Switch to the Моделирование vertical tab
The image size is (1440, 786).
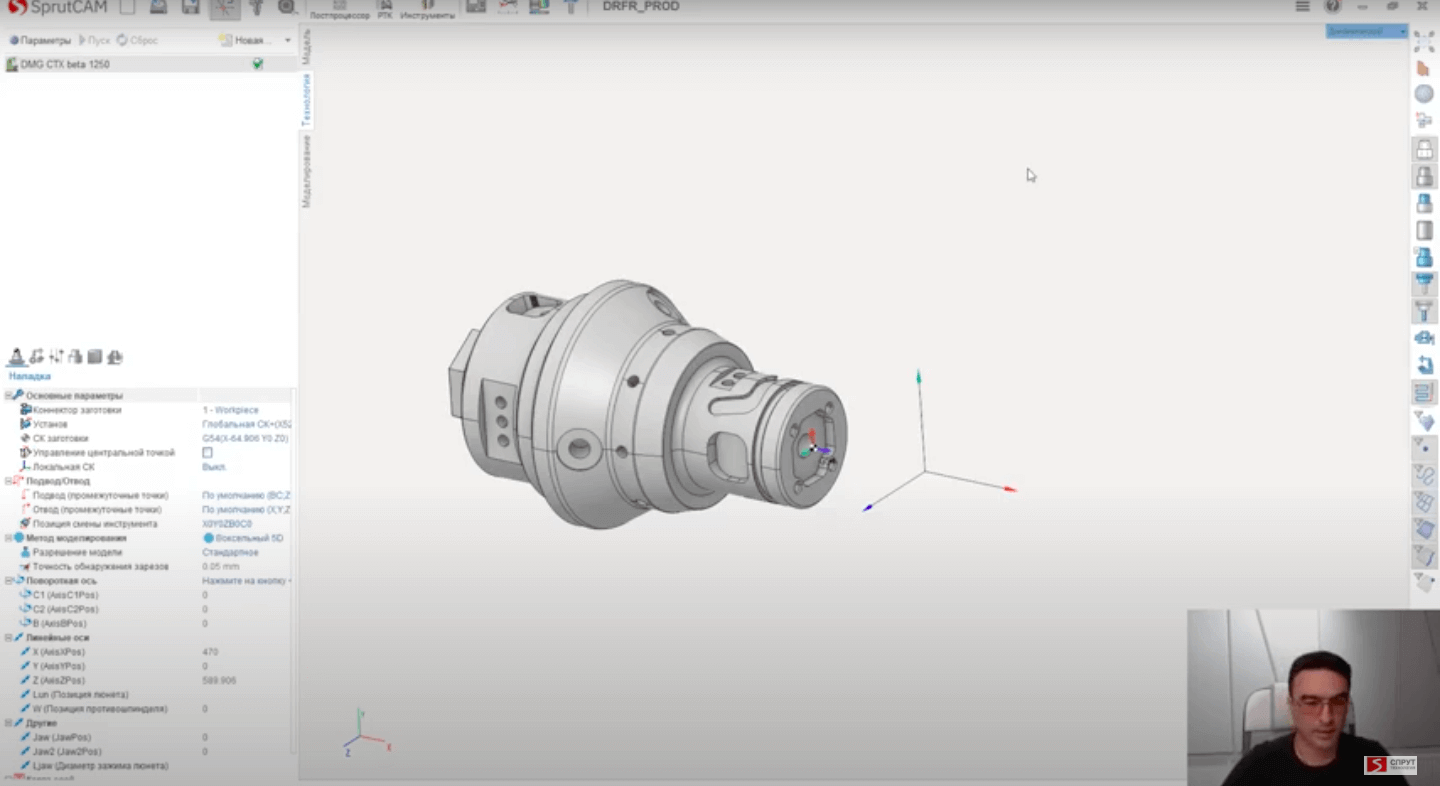[307, 171]
